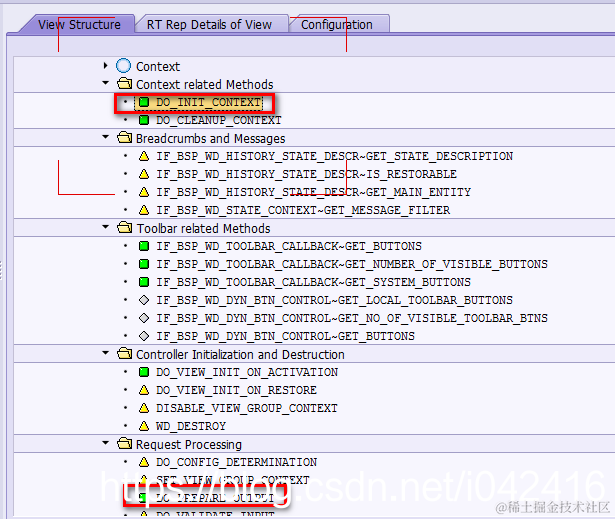The image size is (615, 519).
Task: Click green square icon of TOOLBAR_CALLBACK~GET_BUTTONS
Action: [144, 246]
